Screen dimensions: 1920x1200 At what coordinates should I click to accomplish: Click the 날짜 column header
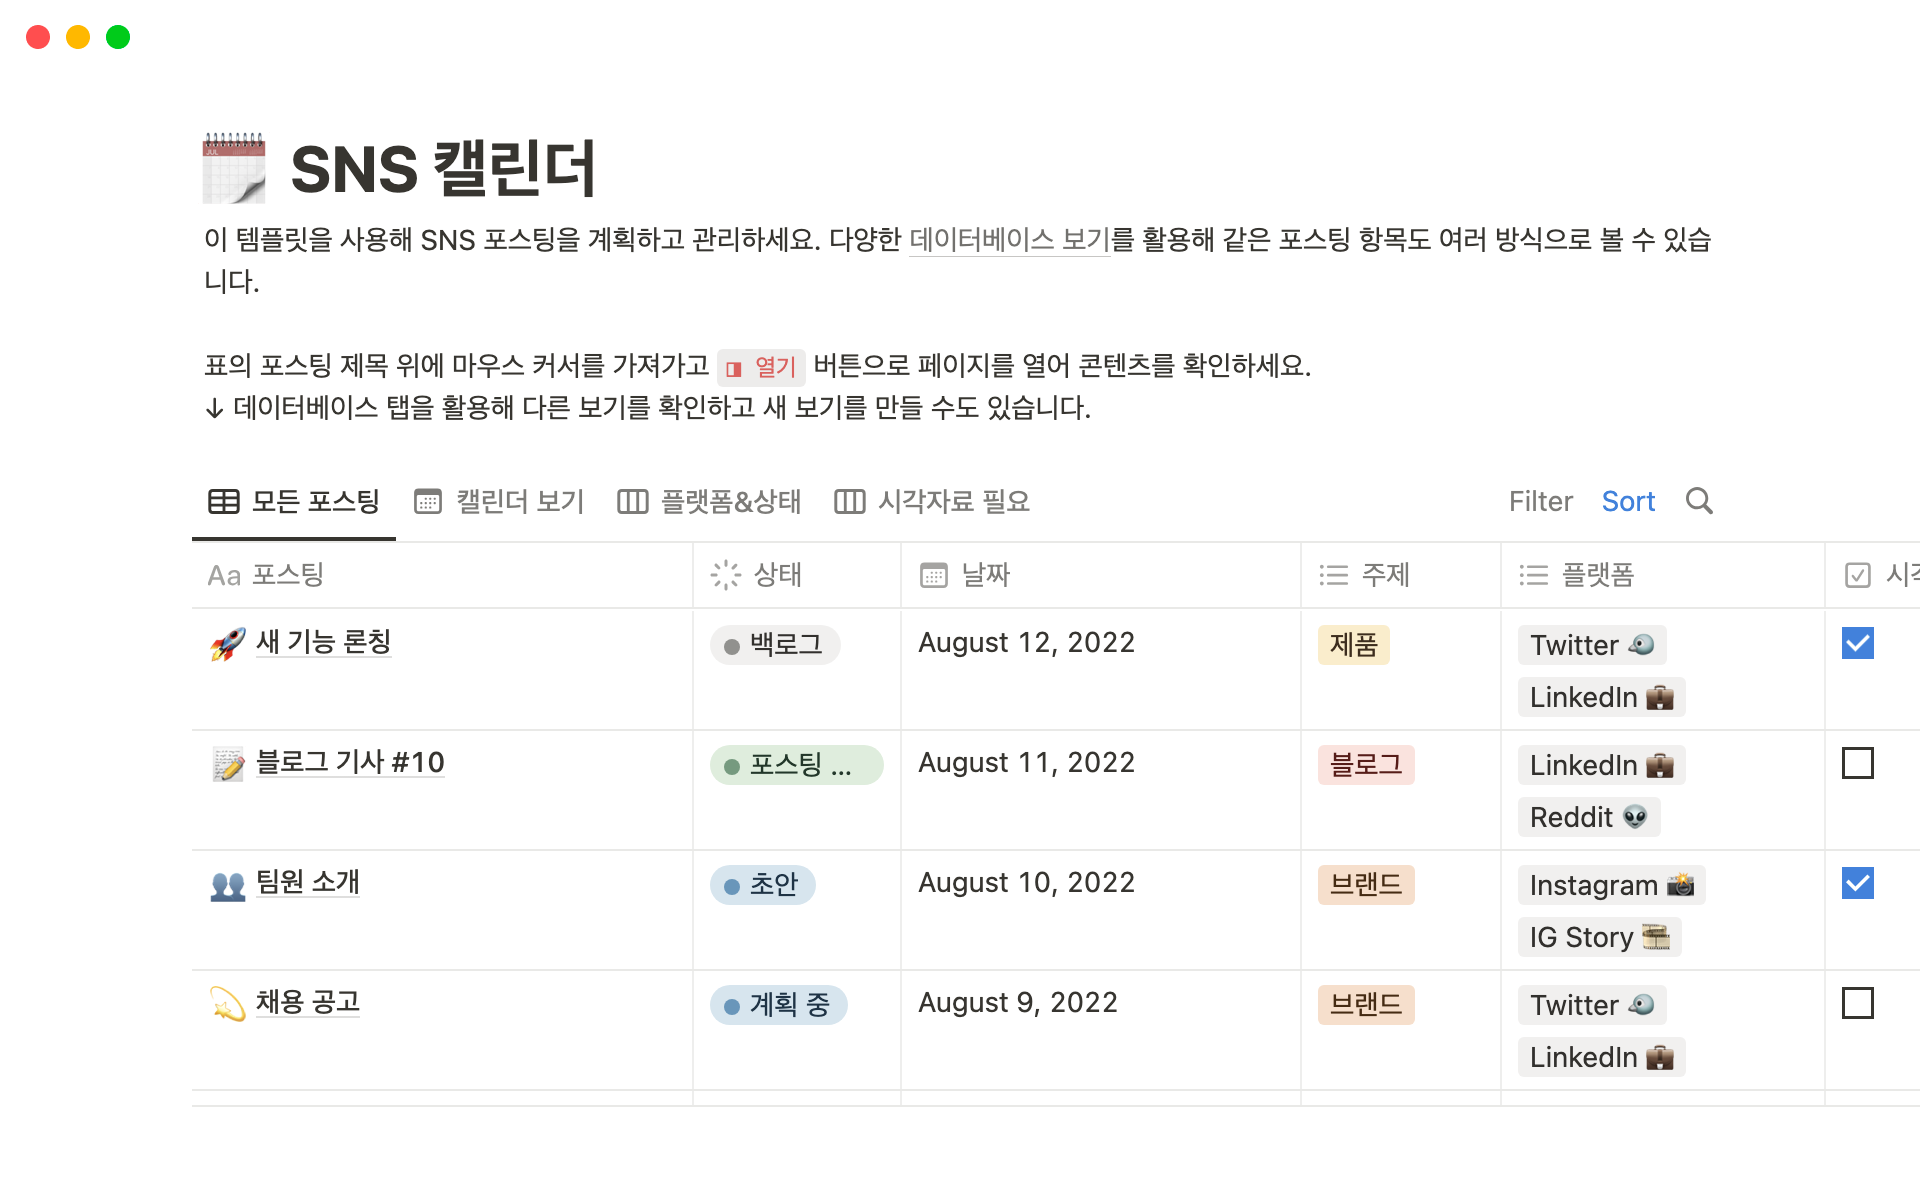point(985,575)
